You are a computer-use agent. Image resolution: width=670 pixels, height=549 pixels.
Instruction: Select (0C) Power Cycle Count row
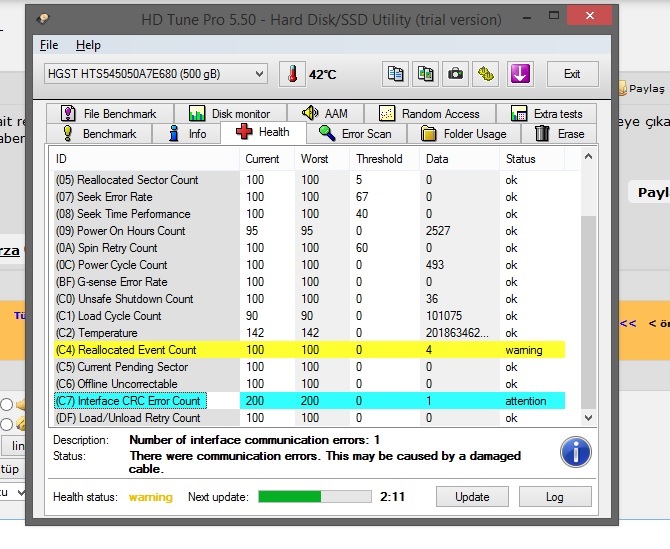(x=310, y=265)
